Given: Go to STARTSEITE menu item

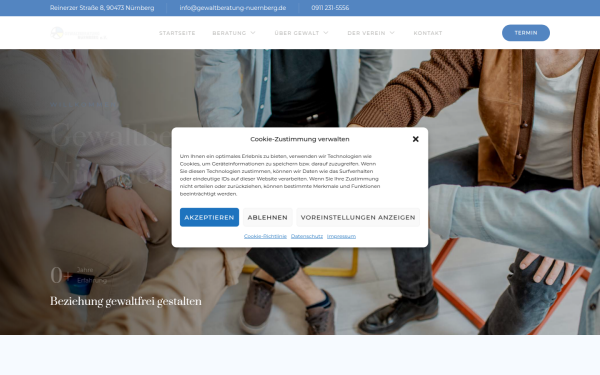Looking at the screenshot, I should (x=177, y=33).
